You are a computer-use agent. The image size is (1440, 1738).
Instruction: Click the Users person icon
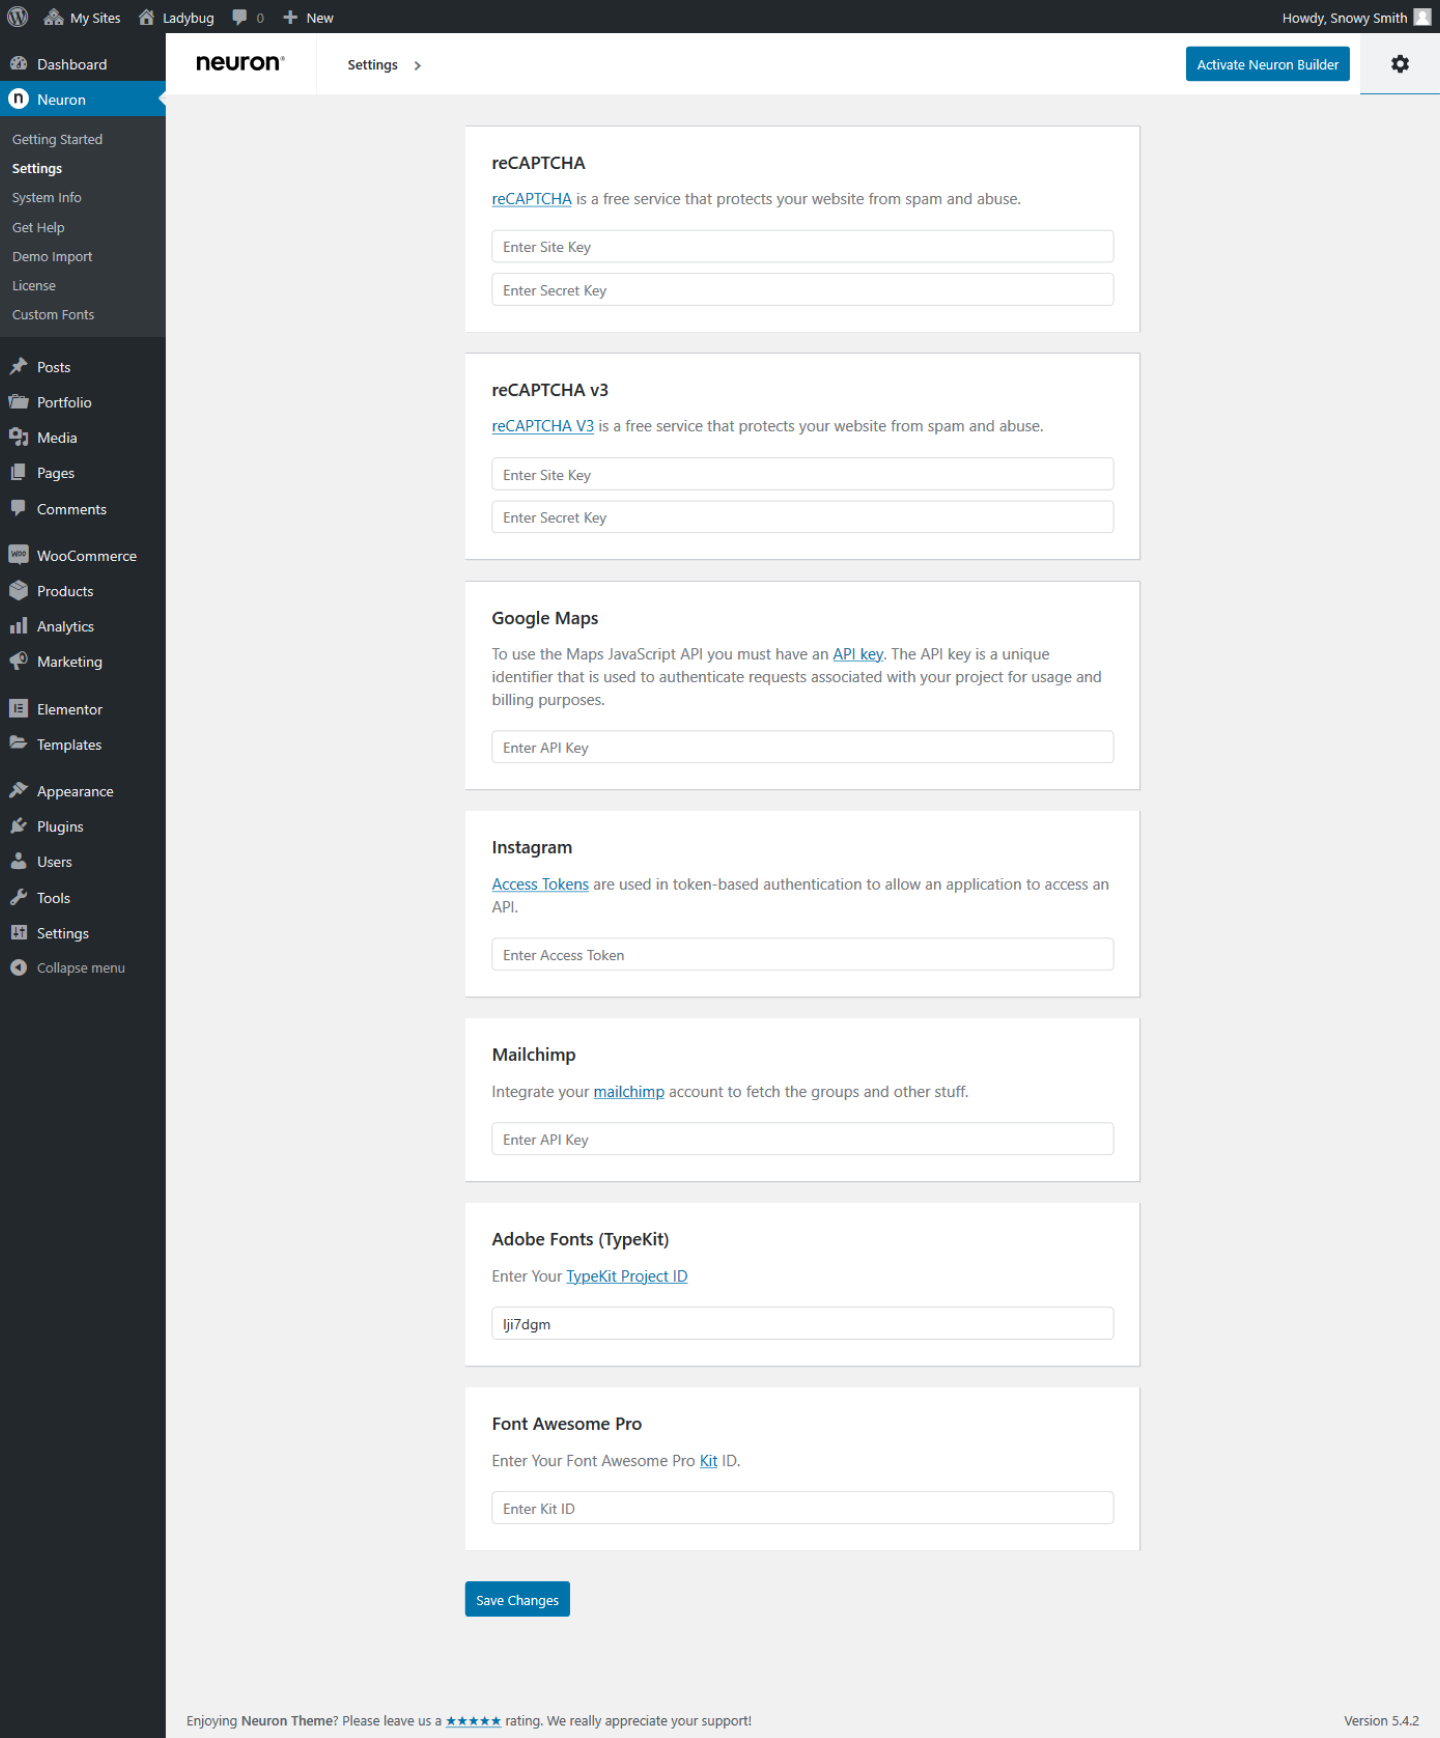(x=18, y=861)
